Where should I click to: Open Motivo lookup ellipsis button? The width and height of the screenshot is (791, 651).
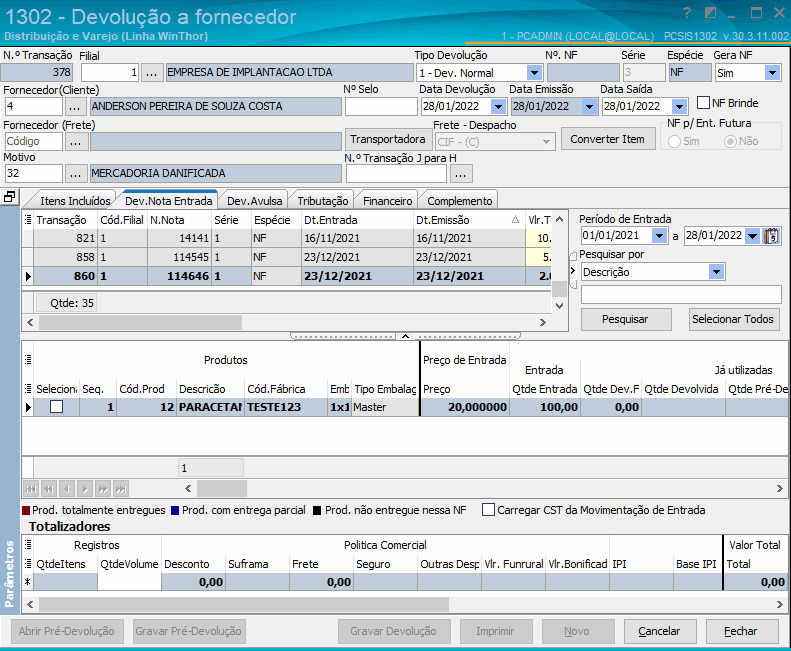[76, 174]
